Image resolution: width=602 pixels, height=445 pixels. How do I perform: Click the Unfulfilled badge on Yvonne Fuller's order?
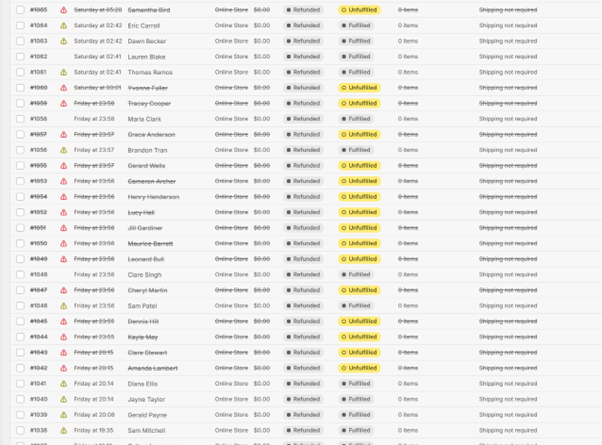(x=360, y=88)
